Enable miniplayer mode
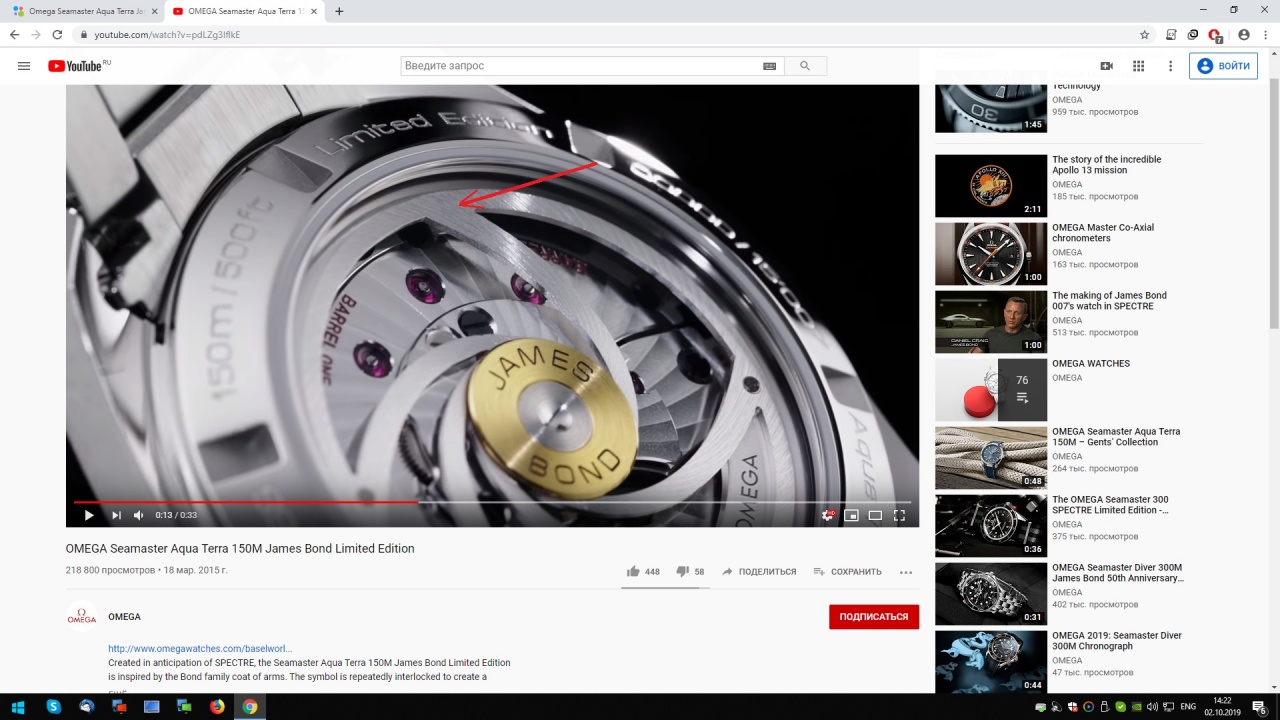1280x720 pixels. [851, 515]
